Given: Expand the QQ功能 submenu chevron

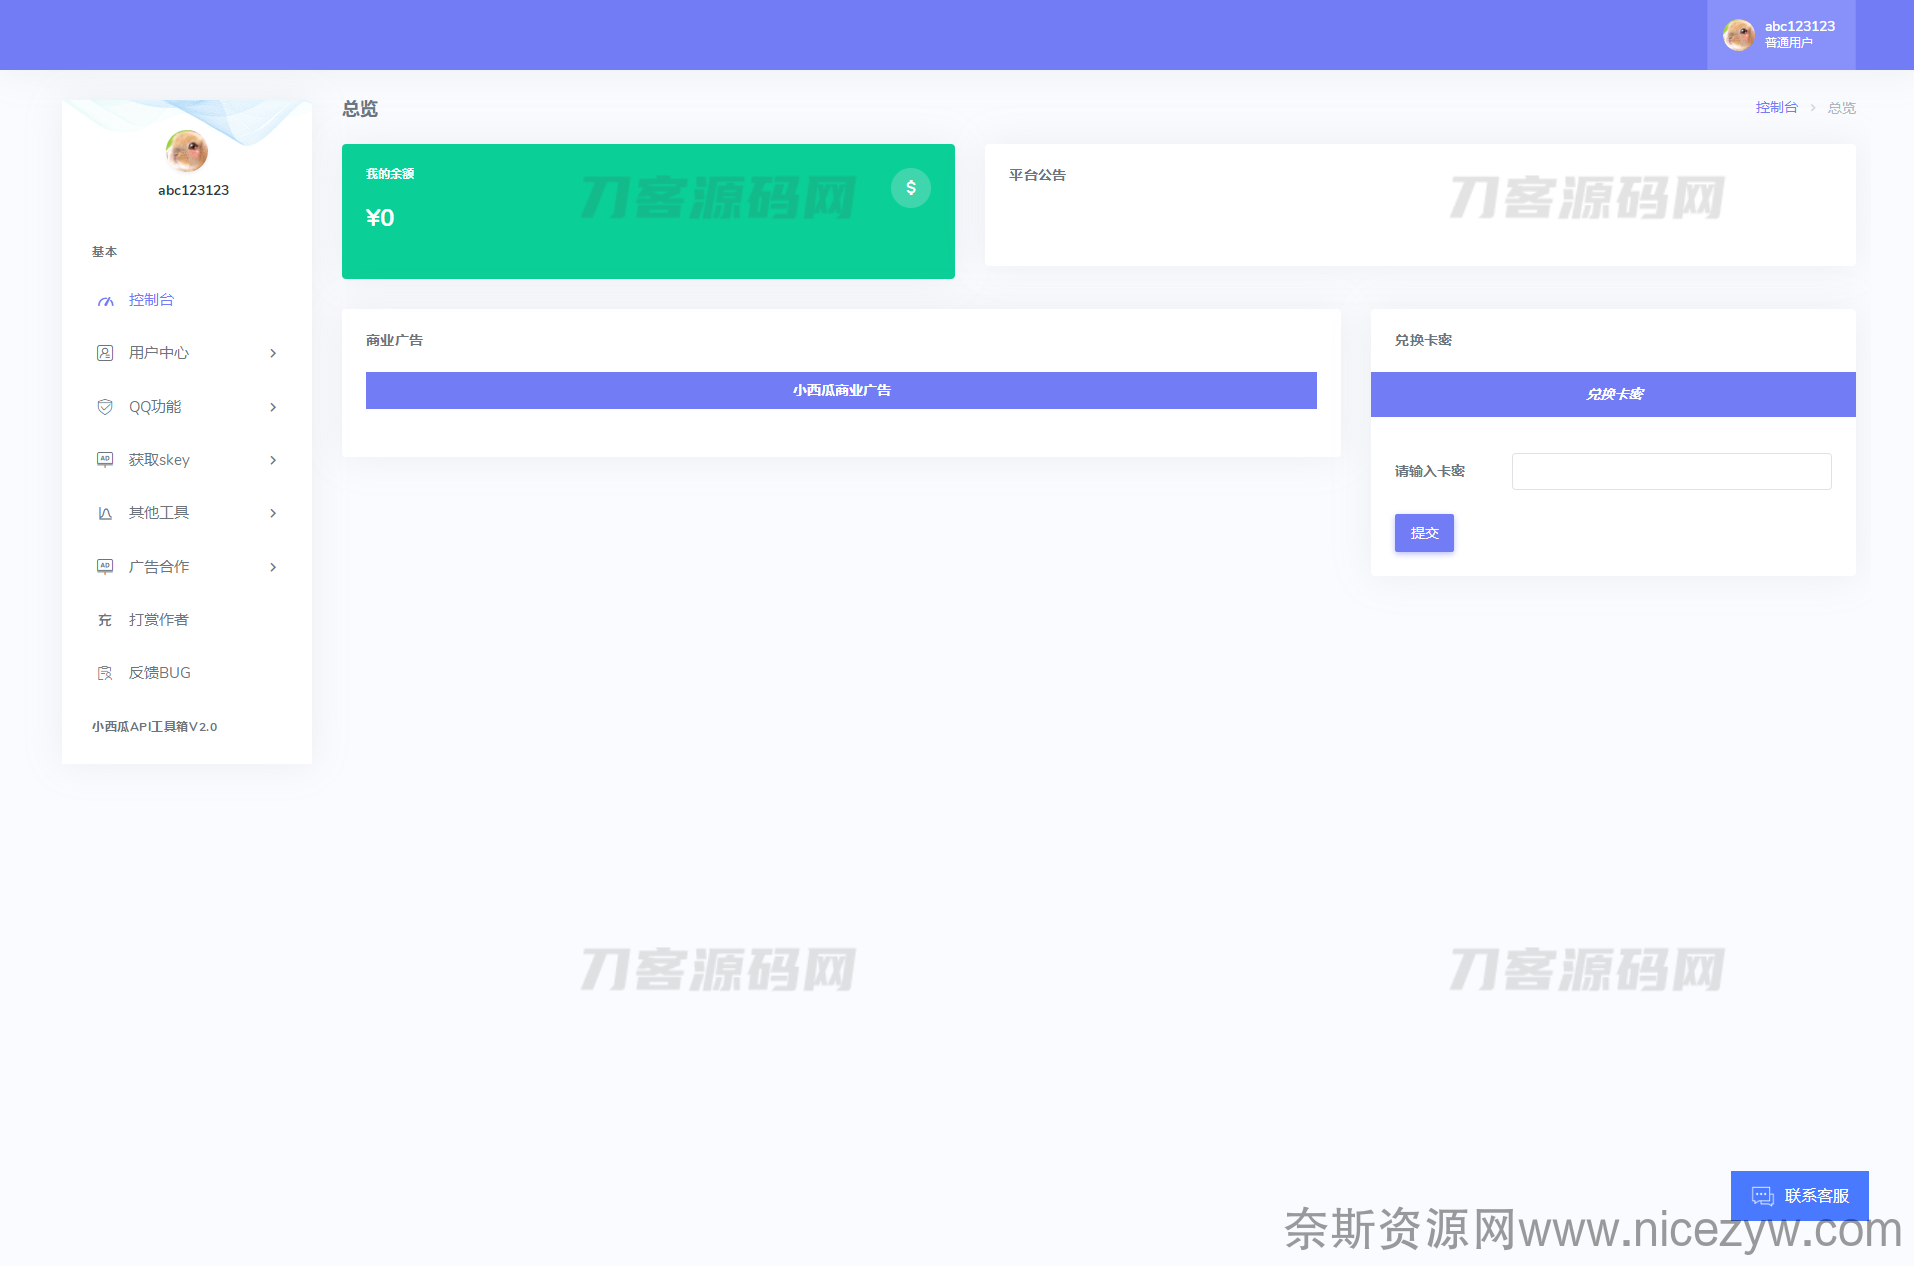Looking at the screenshot, I should click(273, 407).
